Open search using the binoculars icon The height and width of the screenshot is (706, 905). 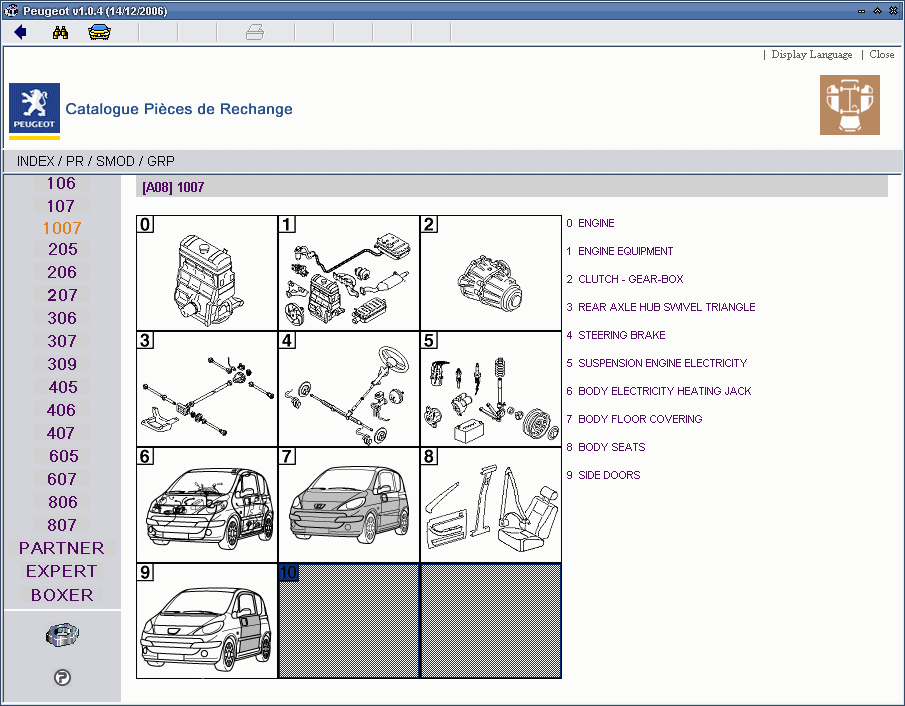tap(60, 31)
